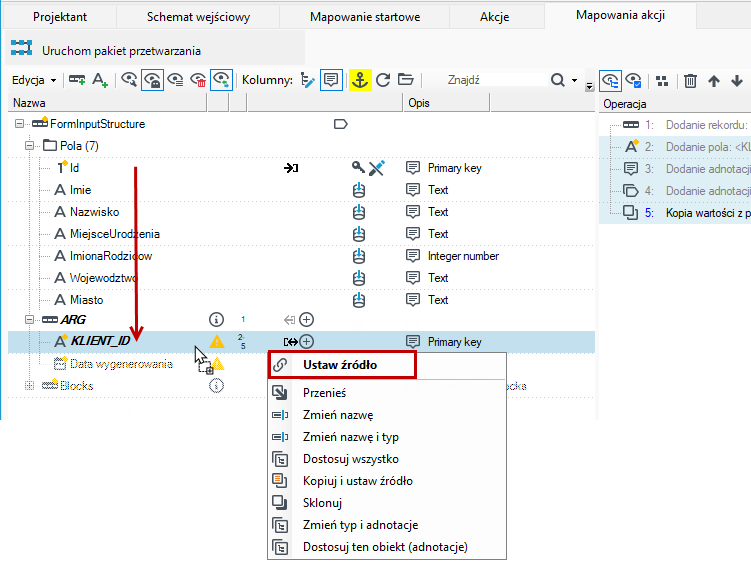Choose Ustaw źródło from context menu
The width and height of the screenshot is (751, 580).
click(342, 365)
